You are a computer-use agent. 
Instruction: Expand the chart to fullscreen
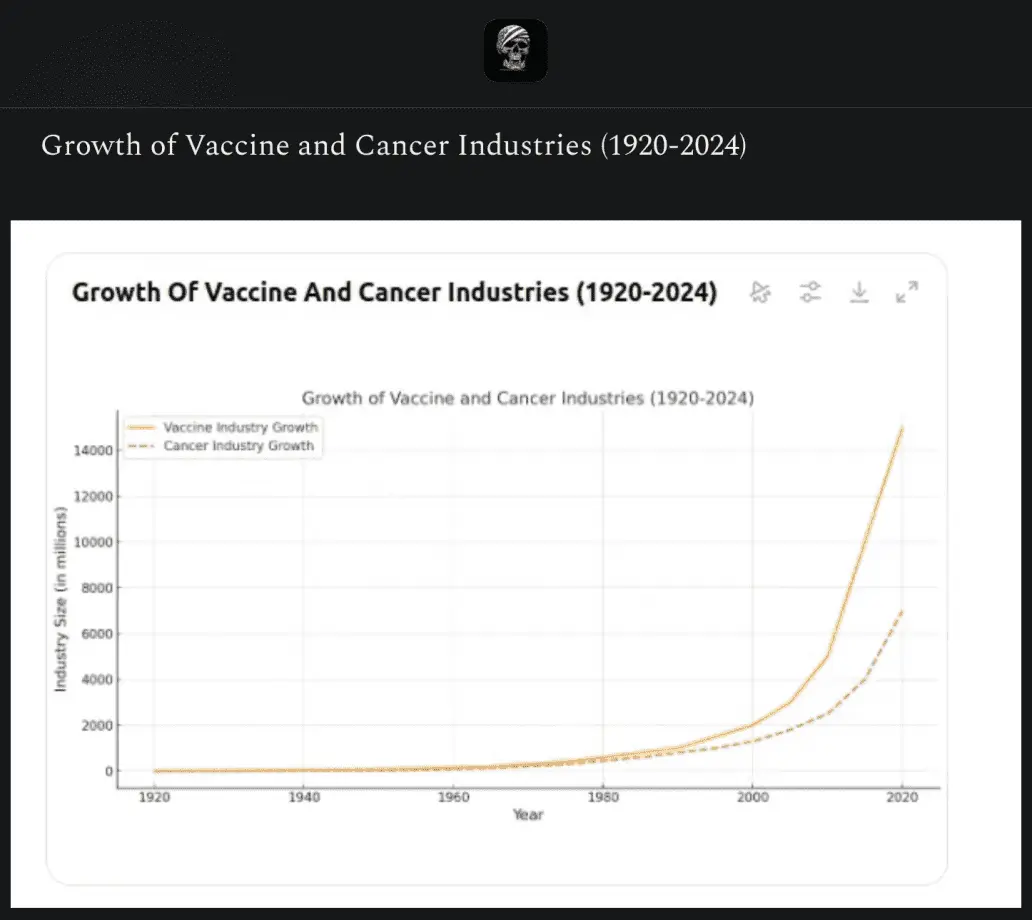[x=906, y=292]
